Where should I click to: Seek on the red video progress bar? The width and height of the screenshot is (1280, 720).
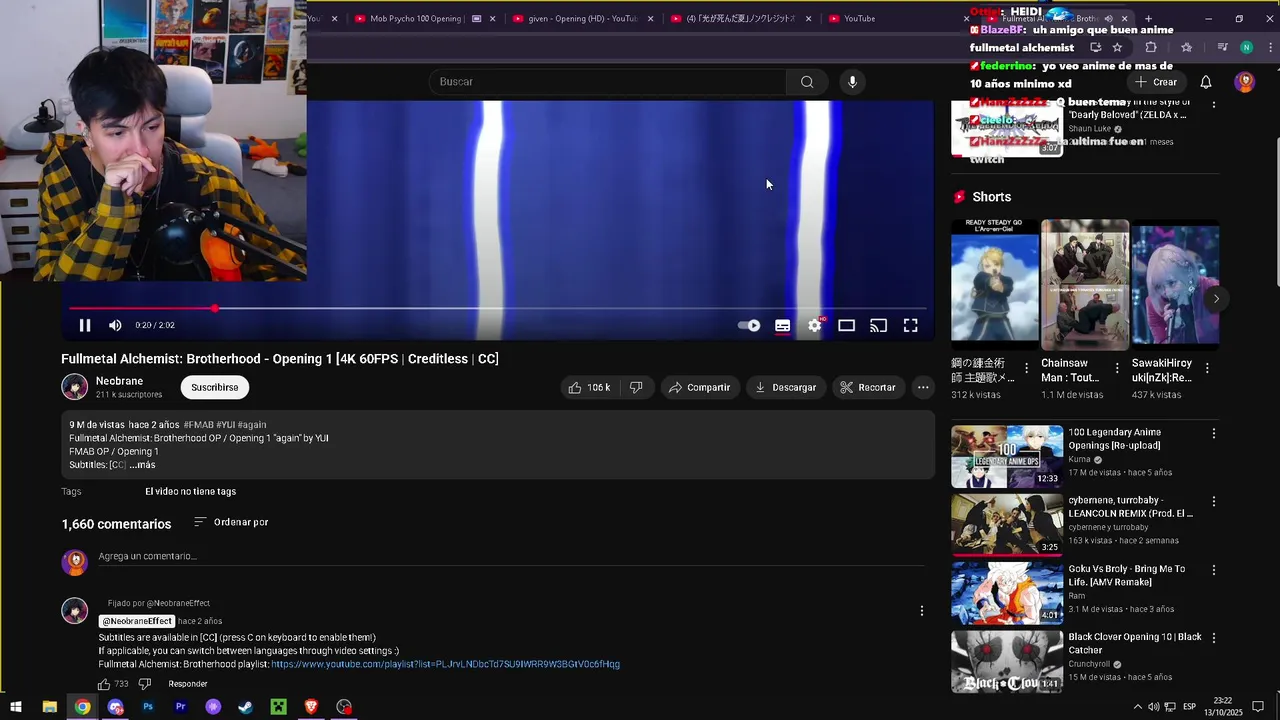(x=498, y=309)
